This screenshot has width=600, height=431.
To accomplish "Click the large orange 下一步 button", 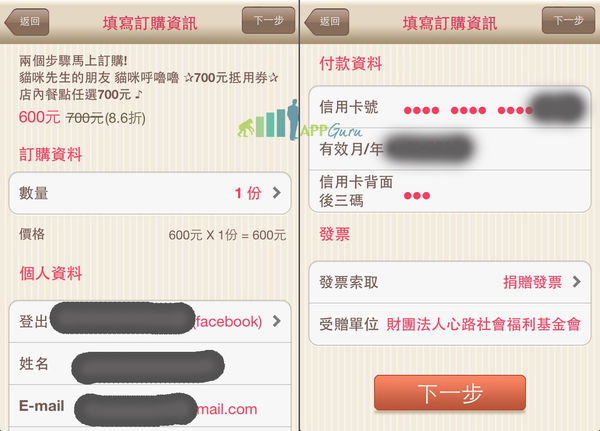I will (450, 393).
